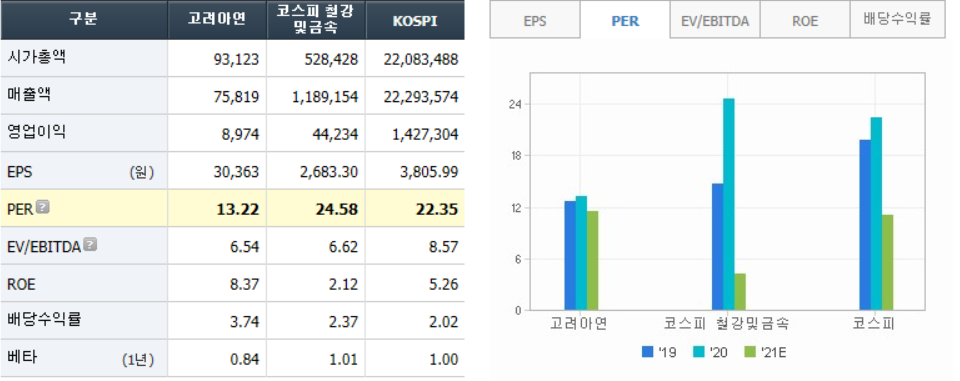The height and width of the screenshot is (381, 960).
Task: Switch to the EV/EBITDA chart tab
Action: 715,20
